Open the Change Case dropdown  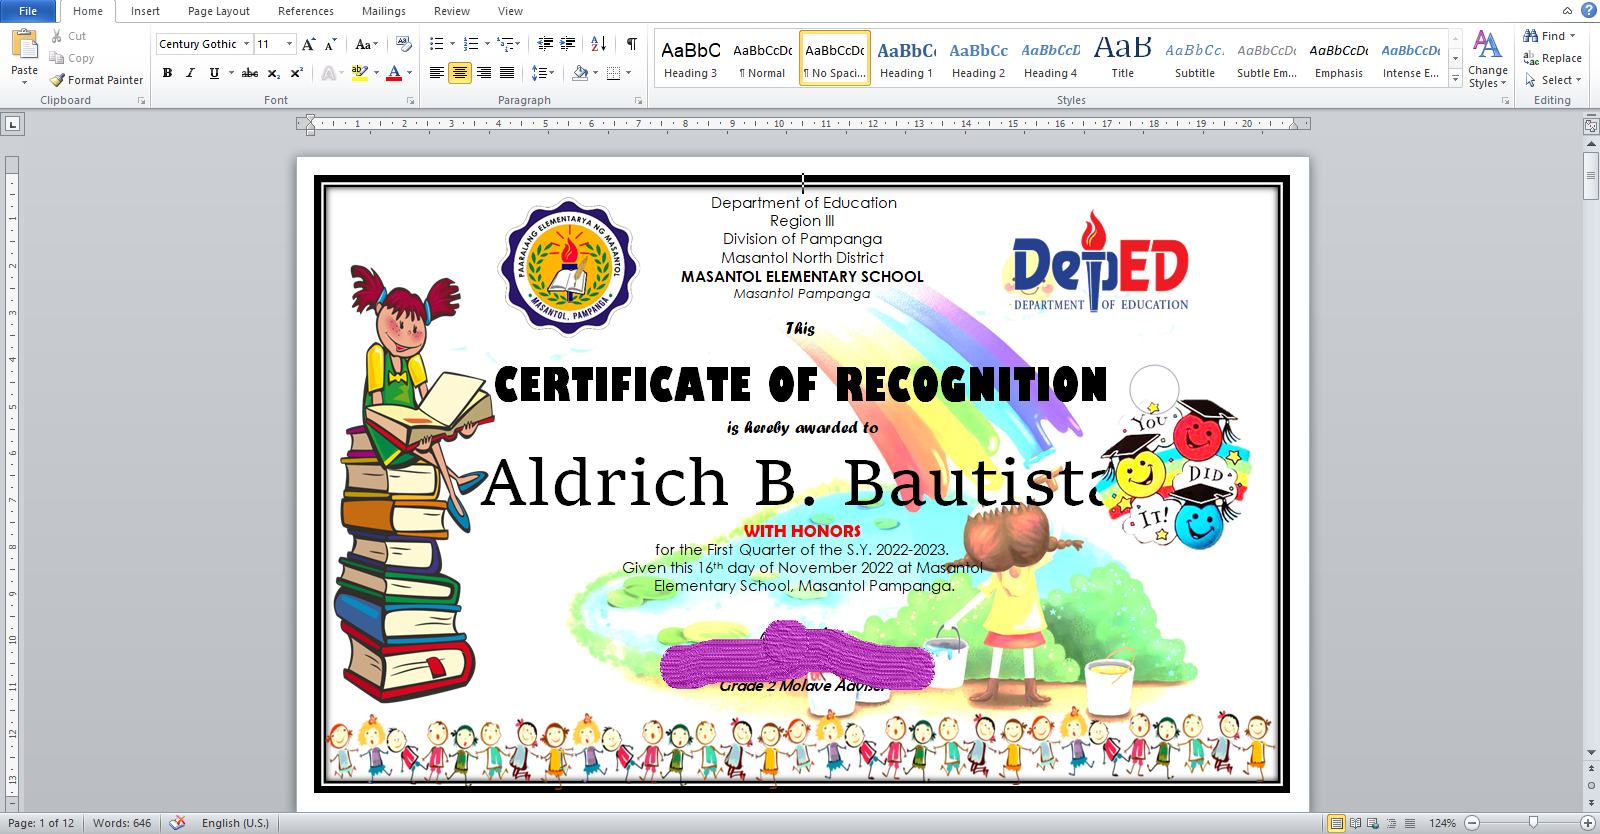(366, 44)
